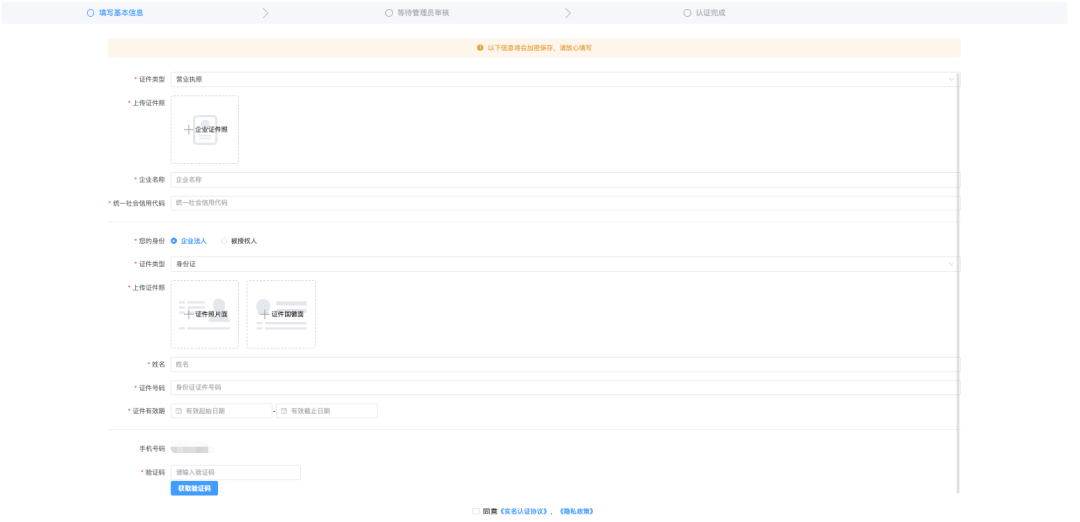Click the form's vertical scrollbar
Image resolution: width=1080 pixels, height=522 pixels.
[x=957, y=282]
